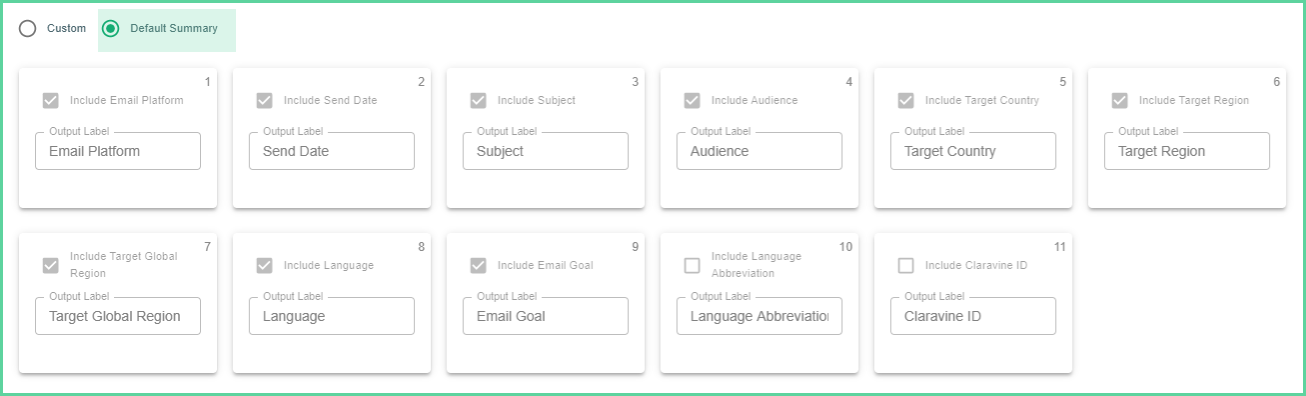Uncheck the Include Target Country checkbox
This screenshot has height=396, width=1306.
click(906, 101)
